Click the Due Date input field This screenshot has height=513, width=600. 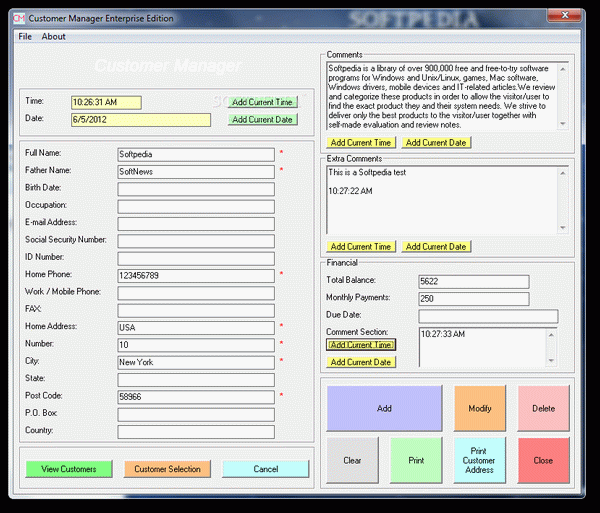(x=488, y=316)
